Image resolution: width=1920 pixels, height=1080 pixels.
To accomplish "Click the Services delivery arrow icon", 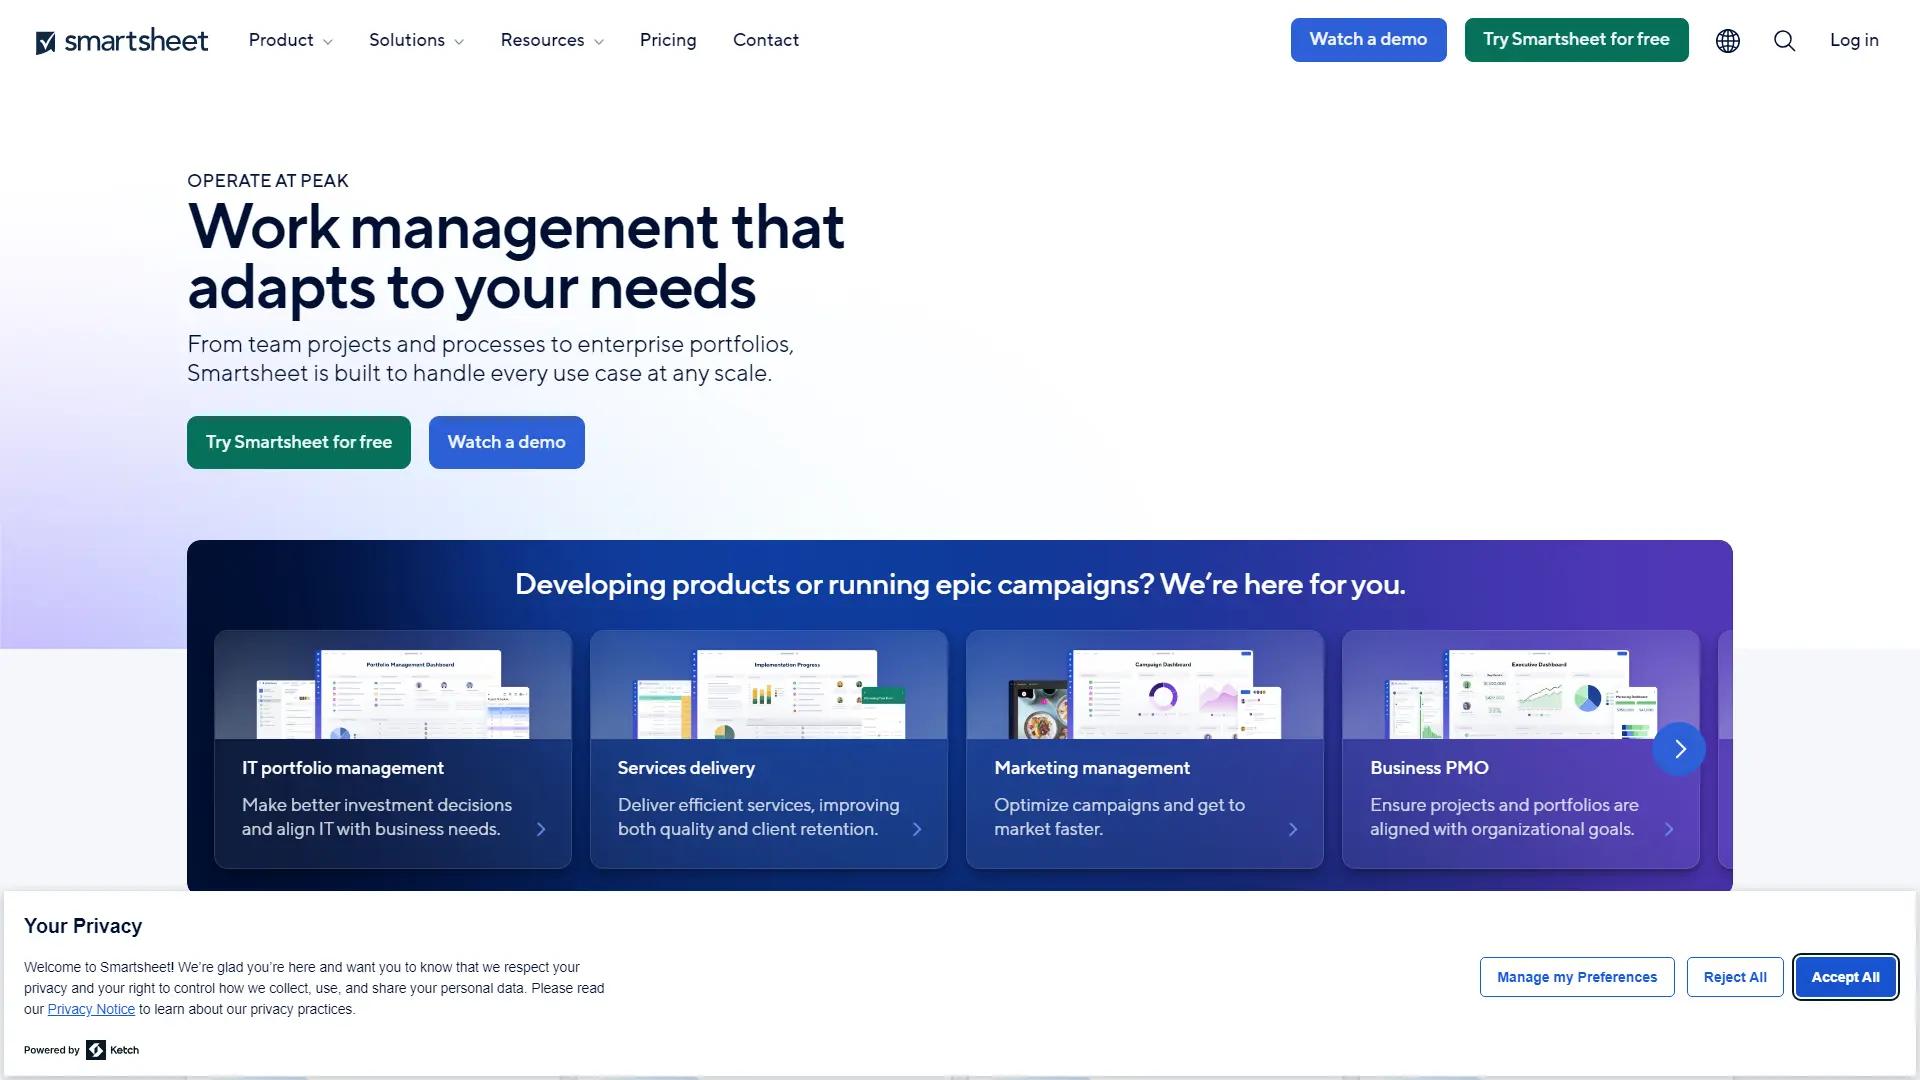I will 917,828.
